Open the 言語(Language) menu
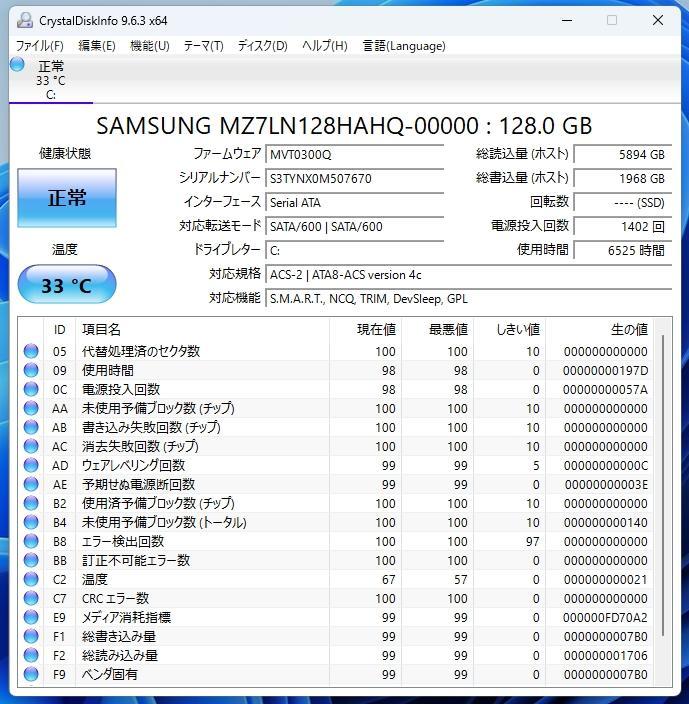The width and height of the screenshot is (689, 704). coord(404,46)
